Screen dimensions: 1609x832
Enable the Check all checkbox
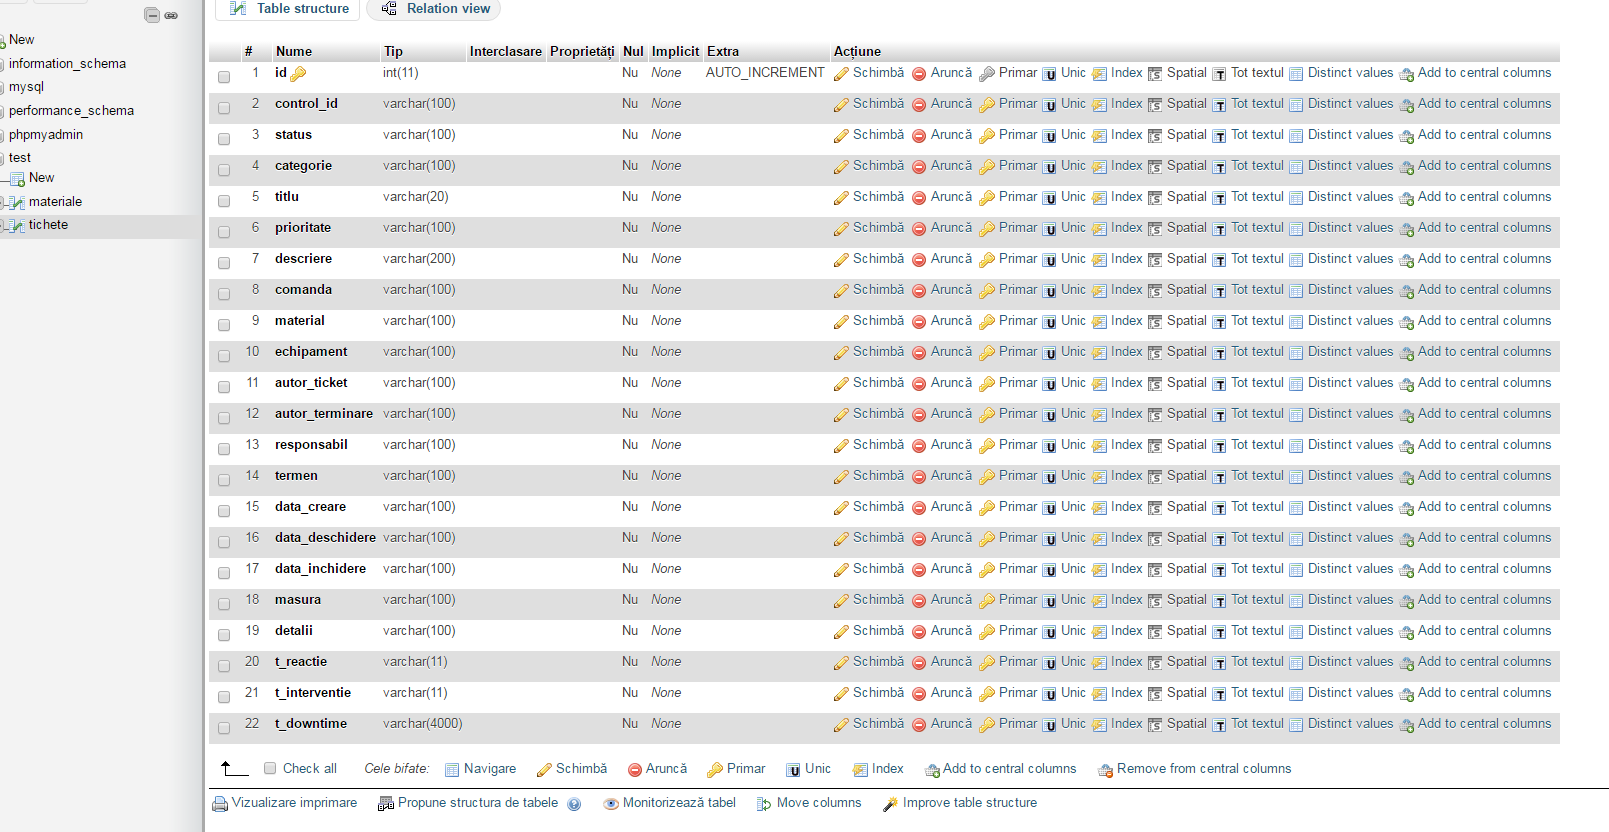pyautogui.click(x=270, y=769)
